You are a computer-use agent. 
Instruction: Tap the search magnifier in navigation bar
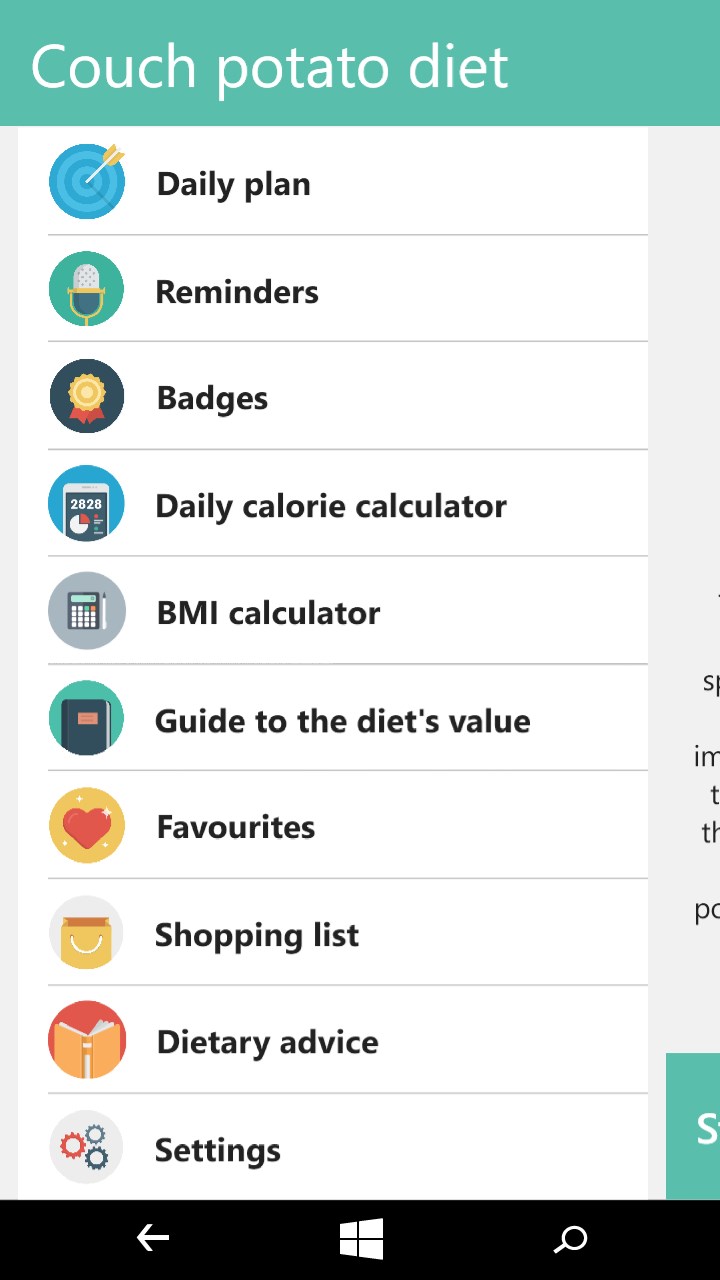[x=571, y=1240]
